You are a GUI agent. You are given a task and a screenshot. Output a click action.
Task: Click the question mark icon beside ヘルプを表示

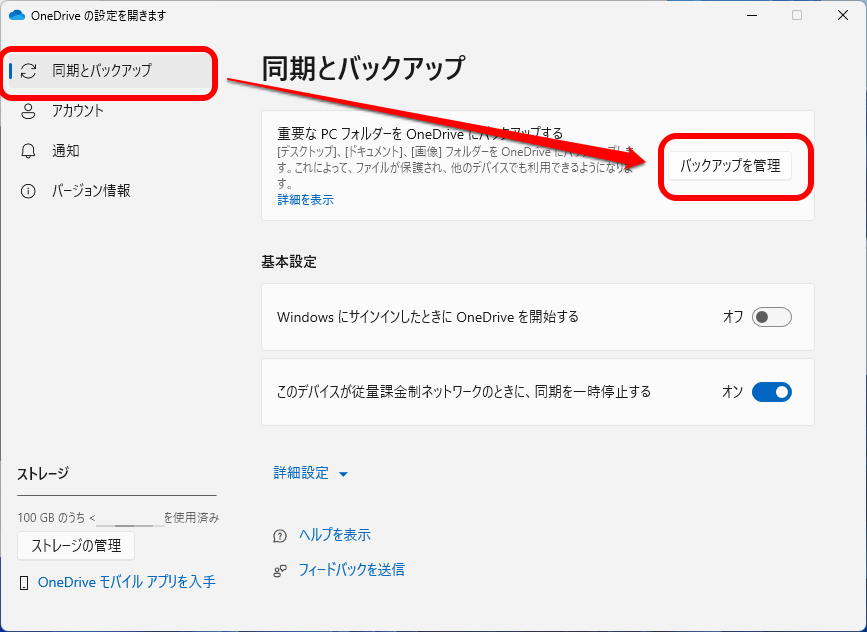pyautogui.click(x=280, y=536)
